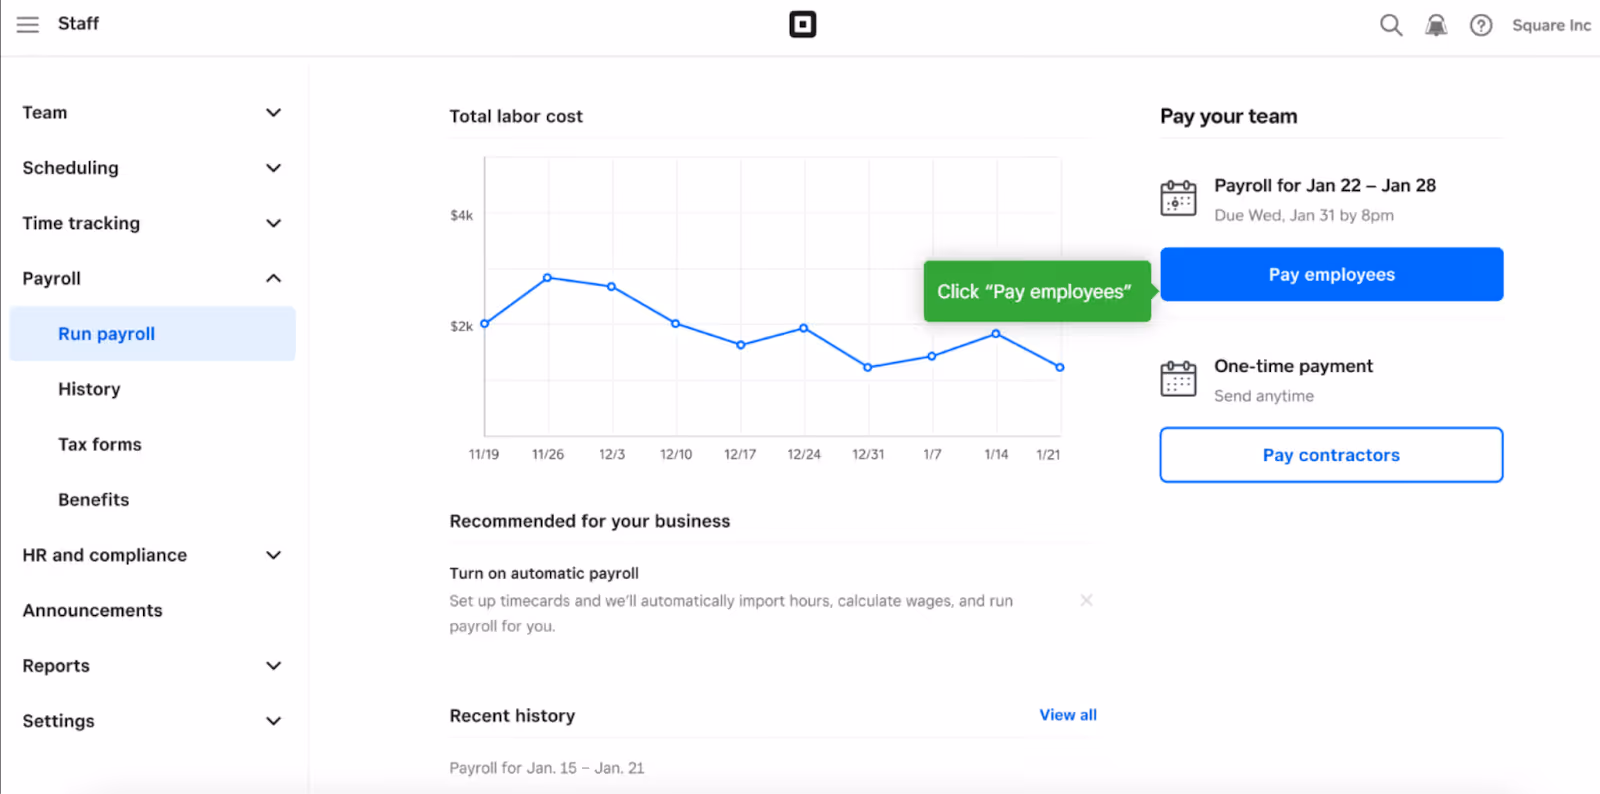Image resolution: width=1600 pixels, height=794 pixels.
Task: Click the Time tracking sidebar label
Action: 81,223
